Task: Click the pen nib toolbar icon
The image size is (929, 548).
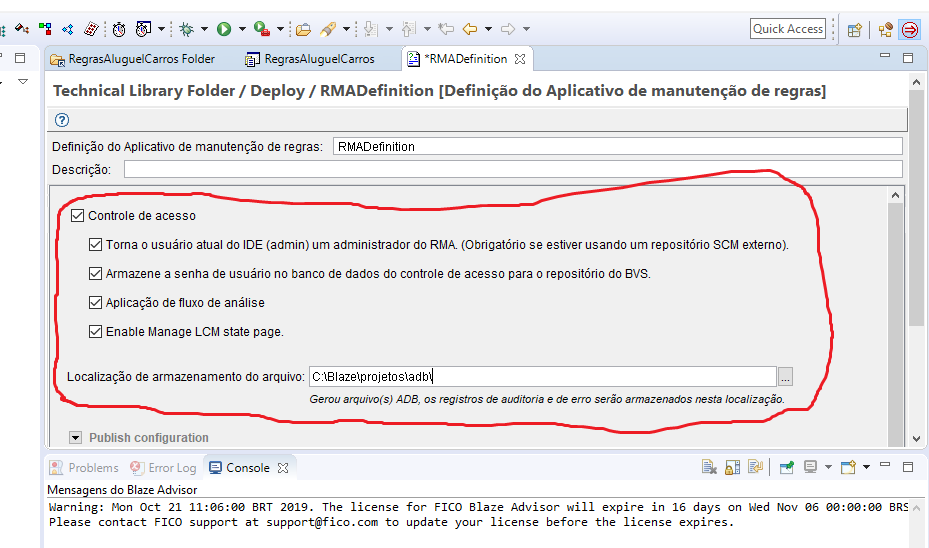Action: point(328,28)
